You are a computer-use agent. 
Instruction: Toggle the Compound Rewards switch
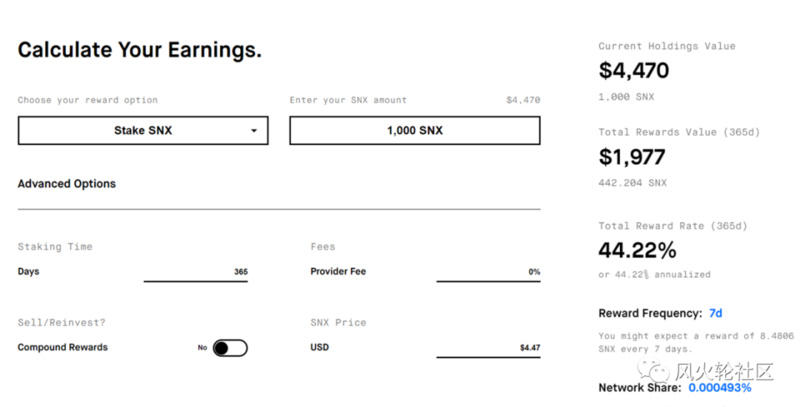point(230,348)
